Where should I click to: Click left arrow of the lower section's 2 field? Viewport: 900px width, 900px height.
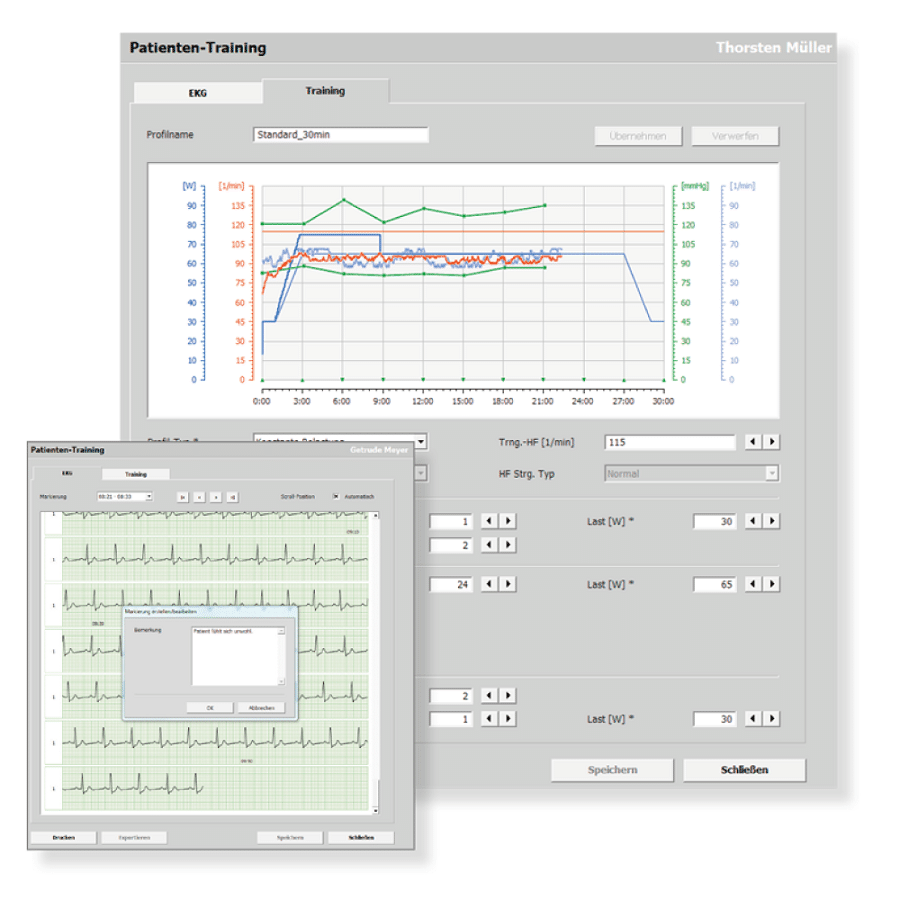coord(488,695)
